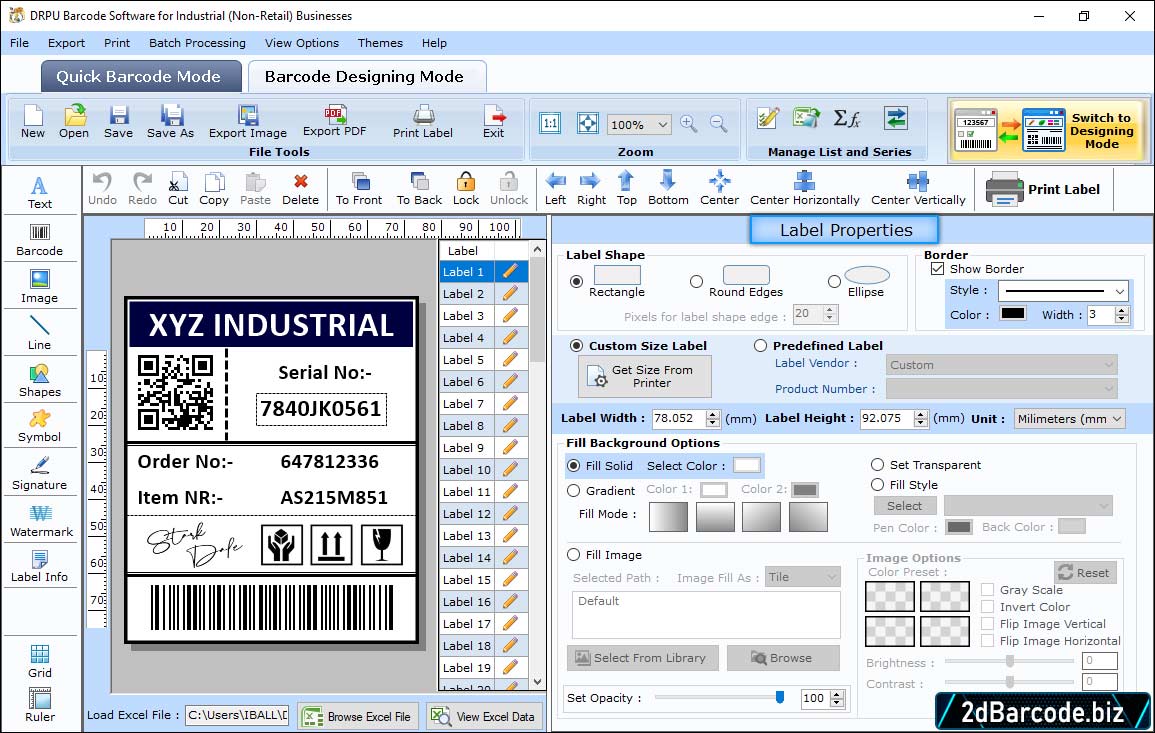Image resolution: width=1155 pixels, height=733 pixels.
Task: Select the Fill Style option
Action: click(877, 485)
